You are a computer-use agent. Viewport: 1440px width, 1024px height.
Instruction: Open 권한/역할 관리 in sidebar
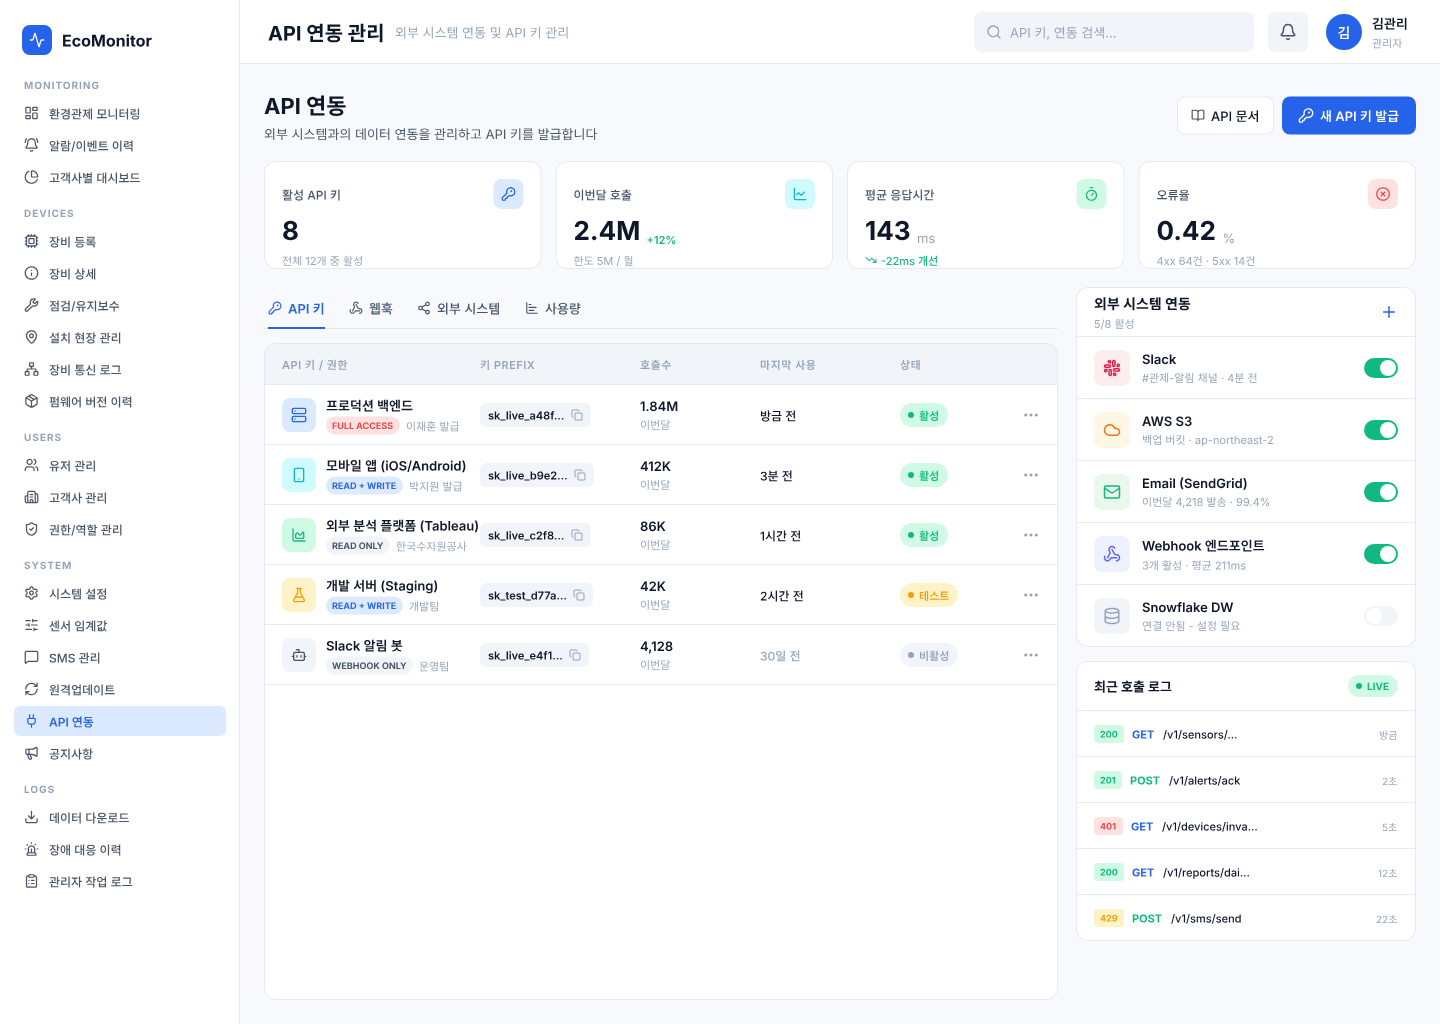[120, 530]
